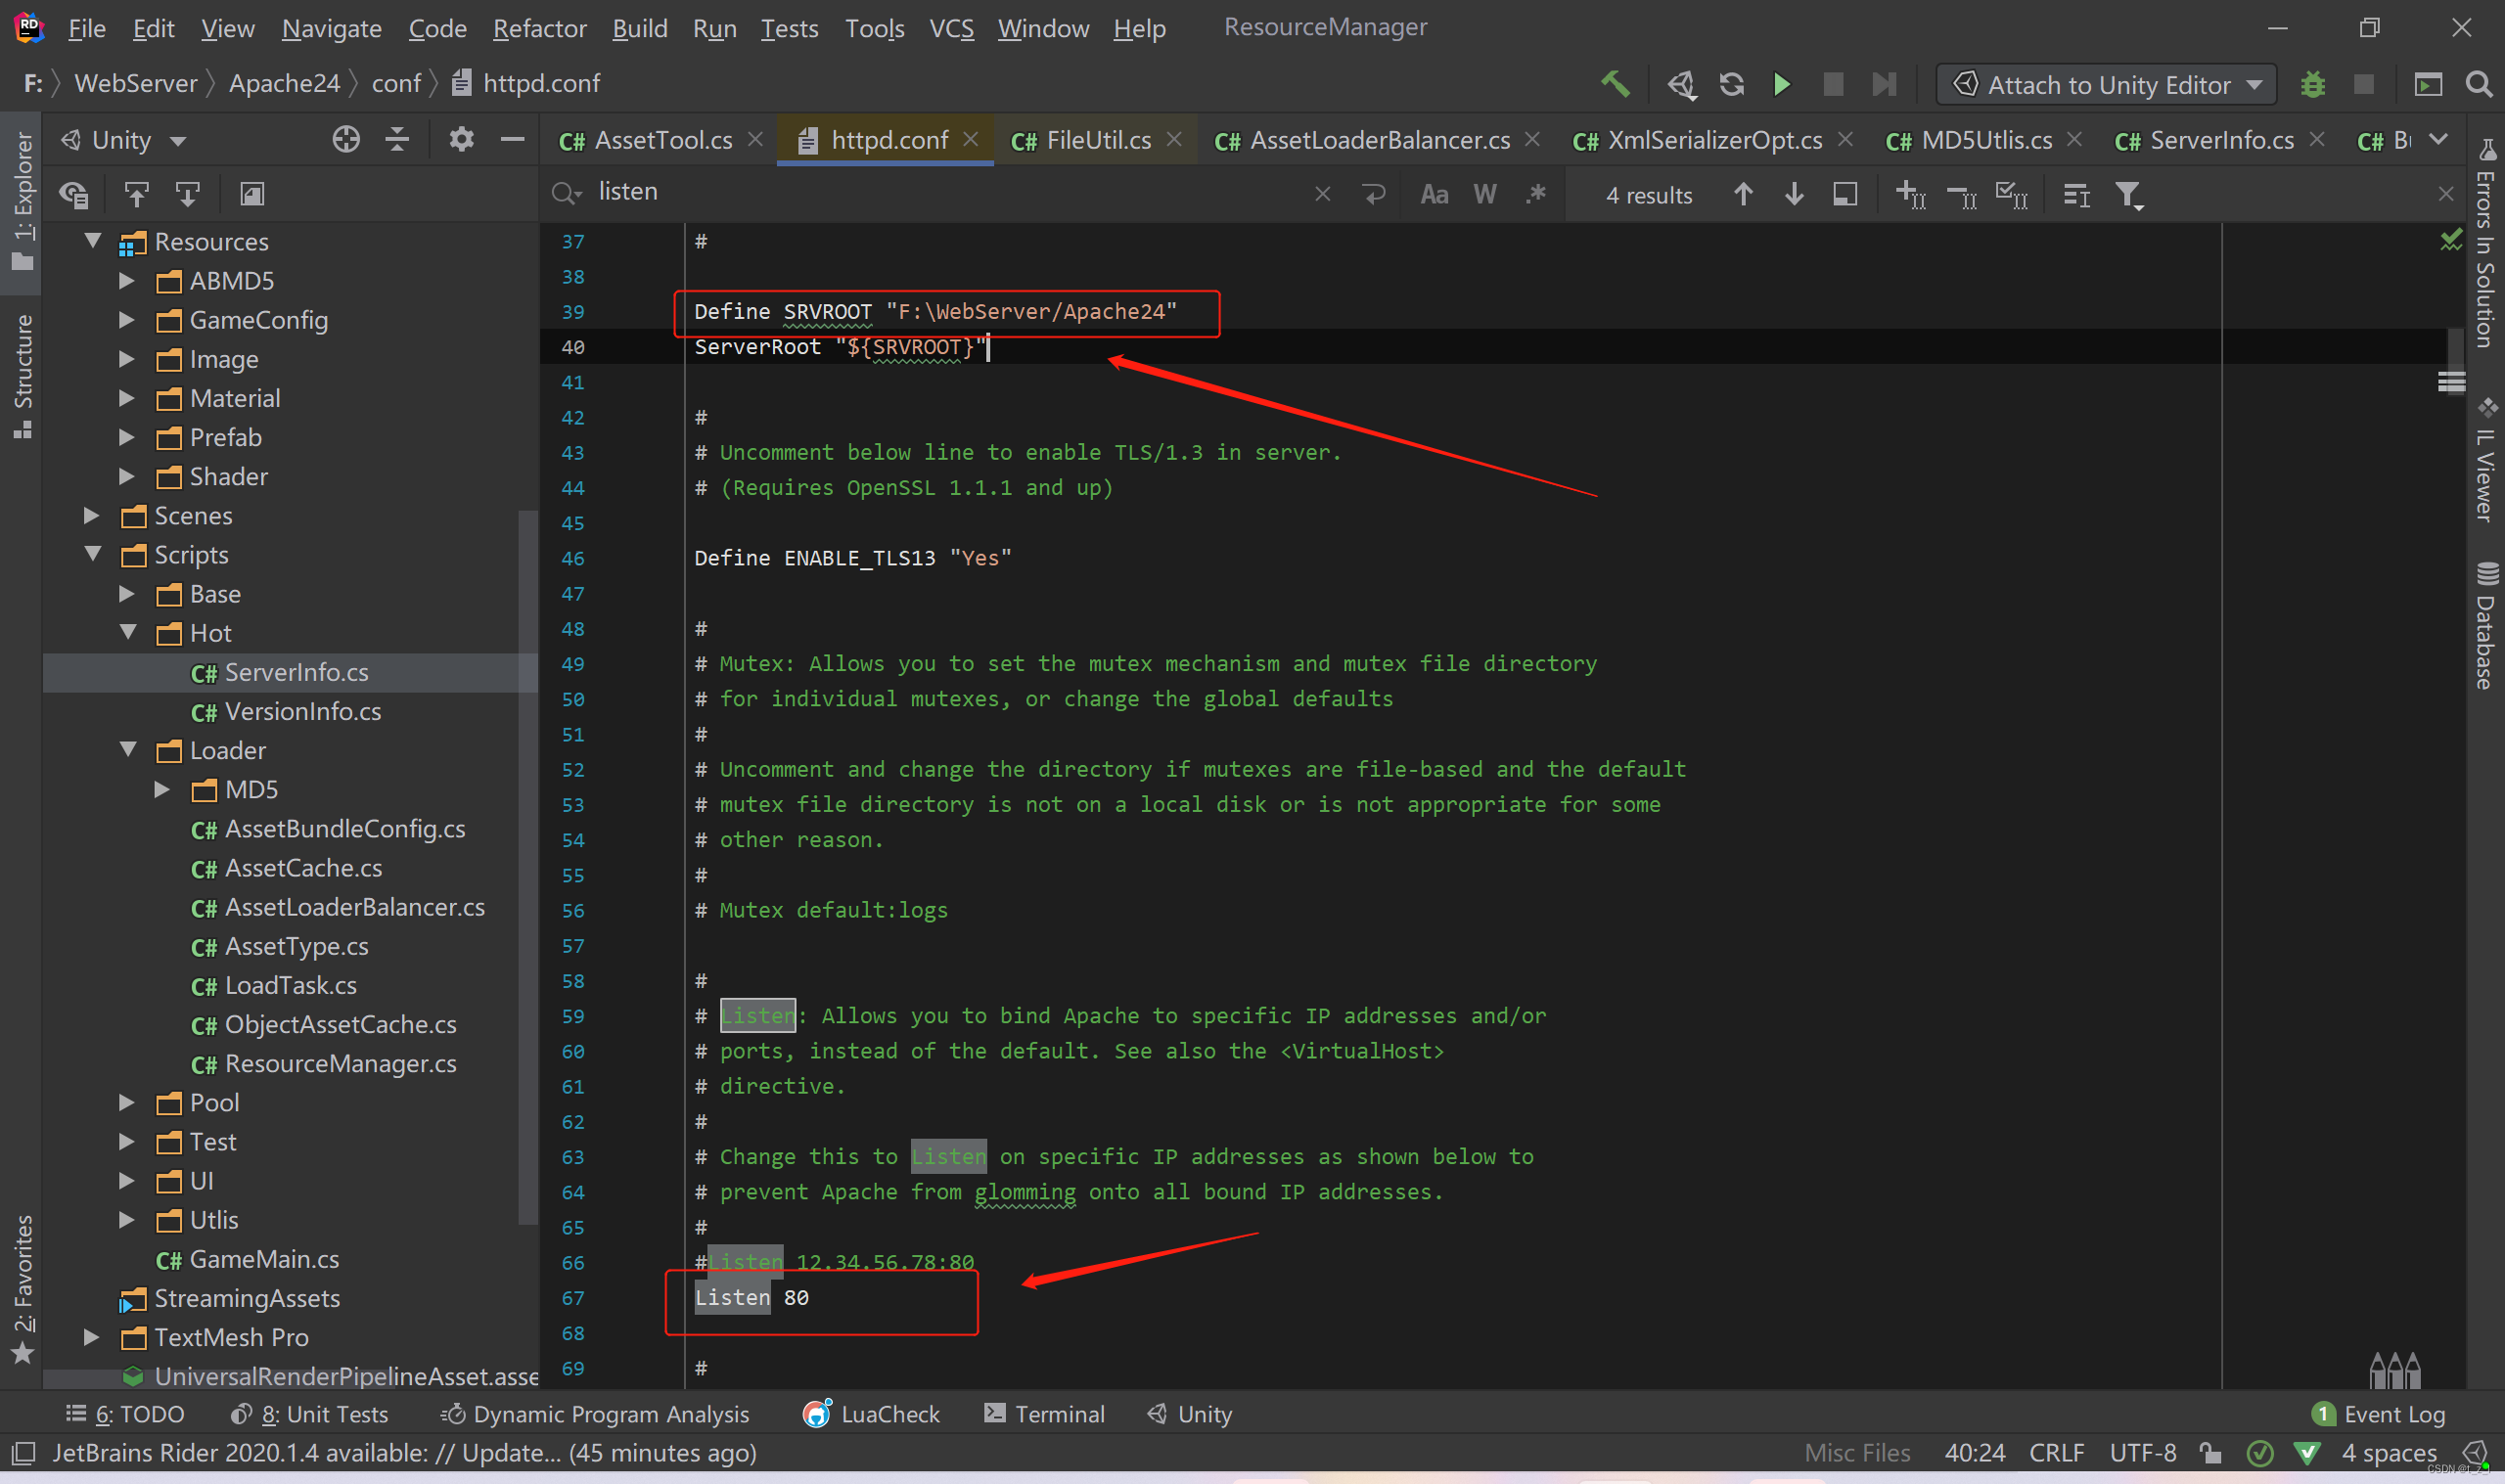The image size is (2505, 1484).
Task: Click the Add Selection for Next Occurrence icon
Action: [x=1910, y=194]
